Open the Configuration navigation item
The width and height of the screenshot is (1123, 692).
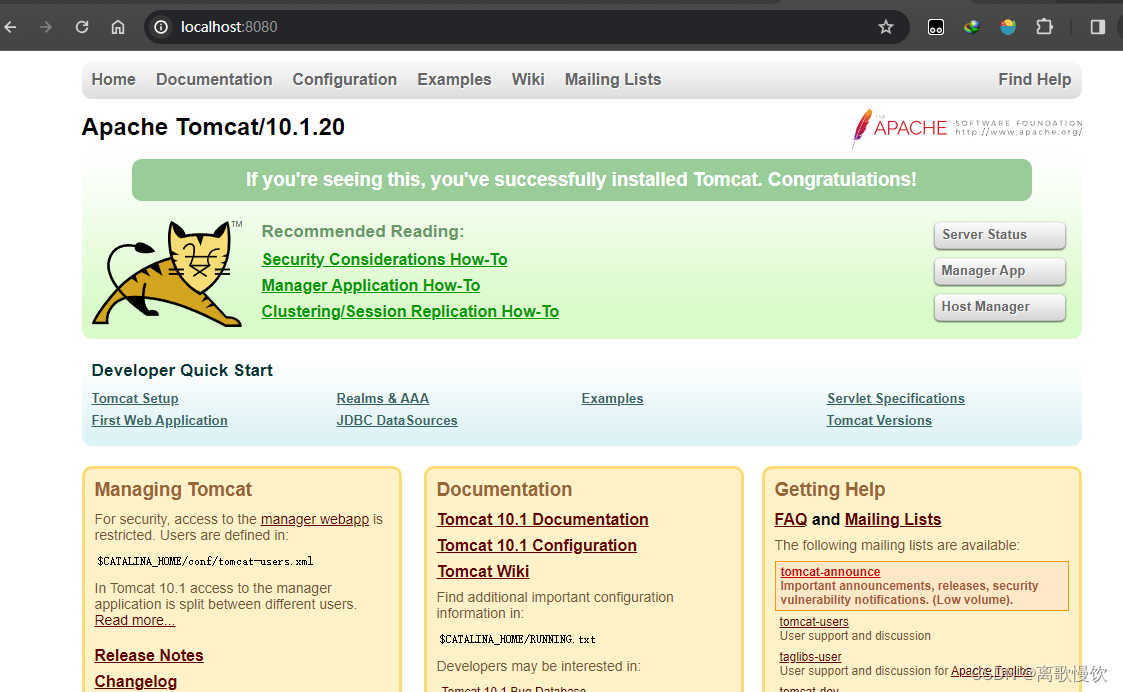click(x=344, y=80)
